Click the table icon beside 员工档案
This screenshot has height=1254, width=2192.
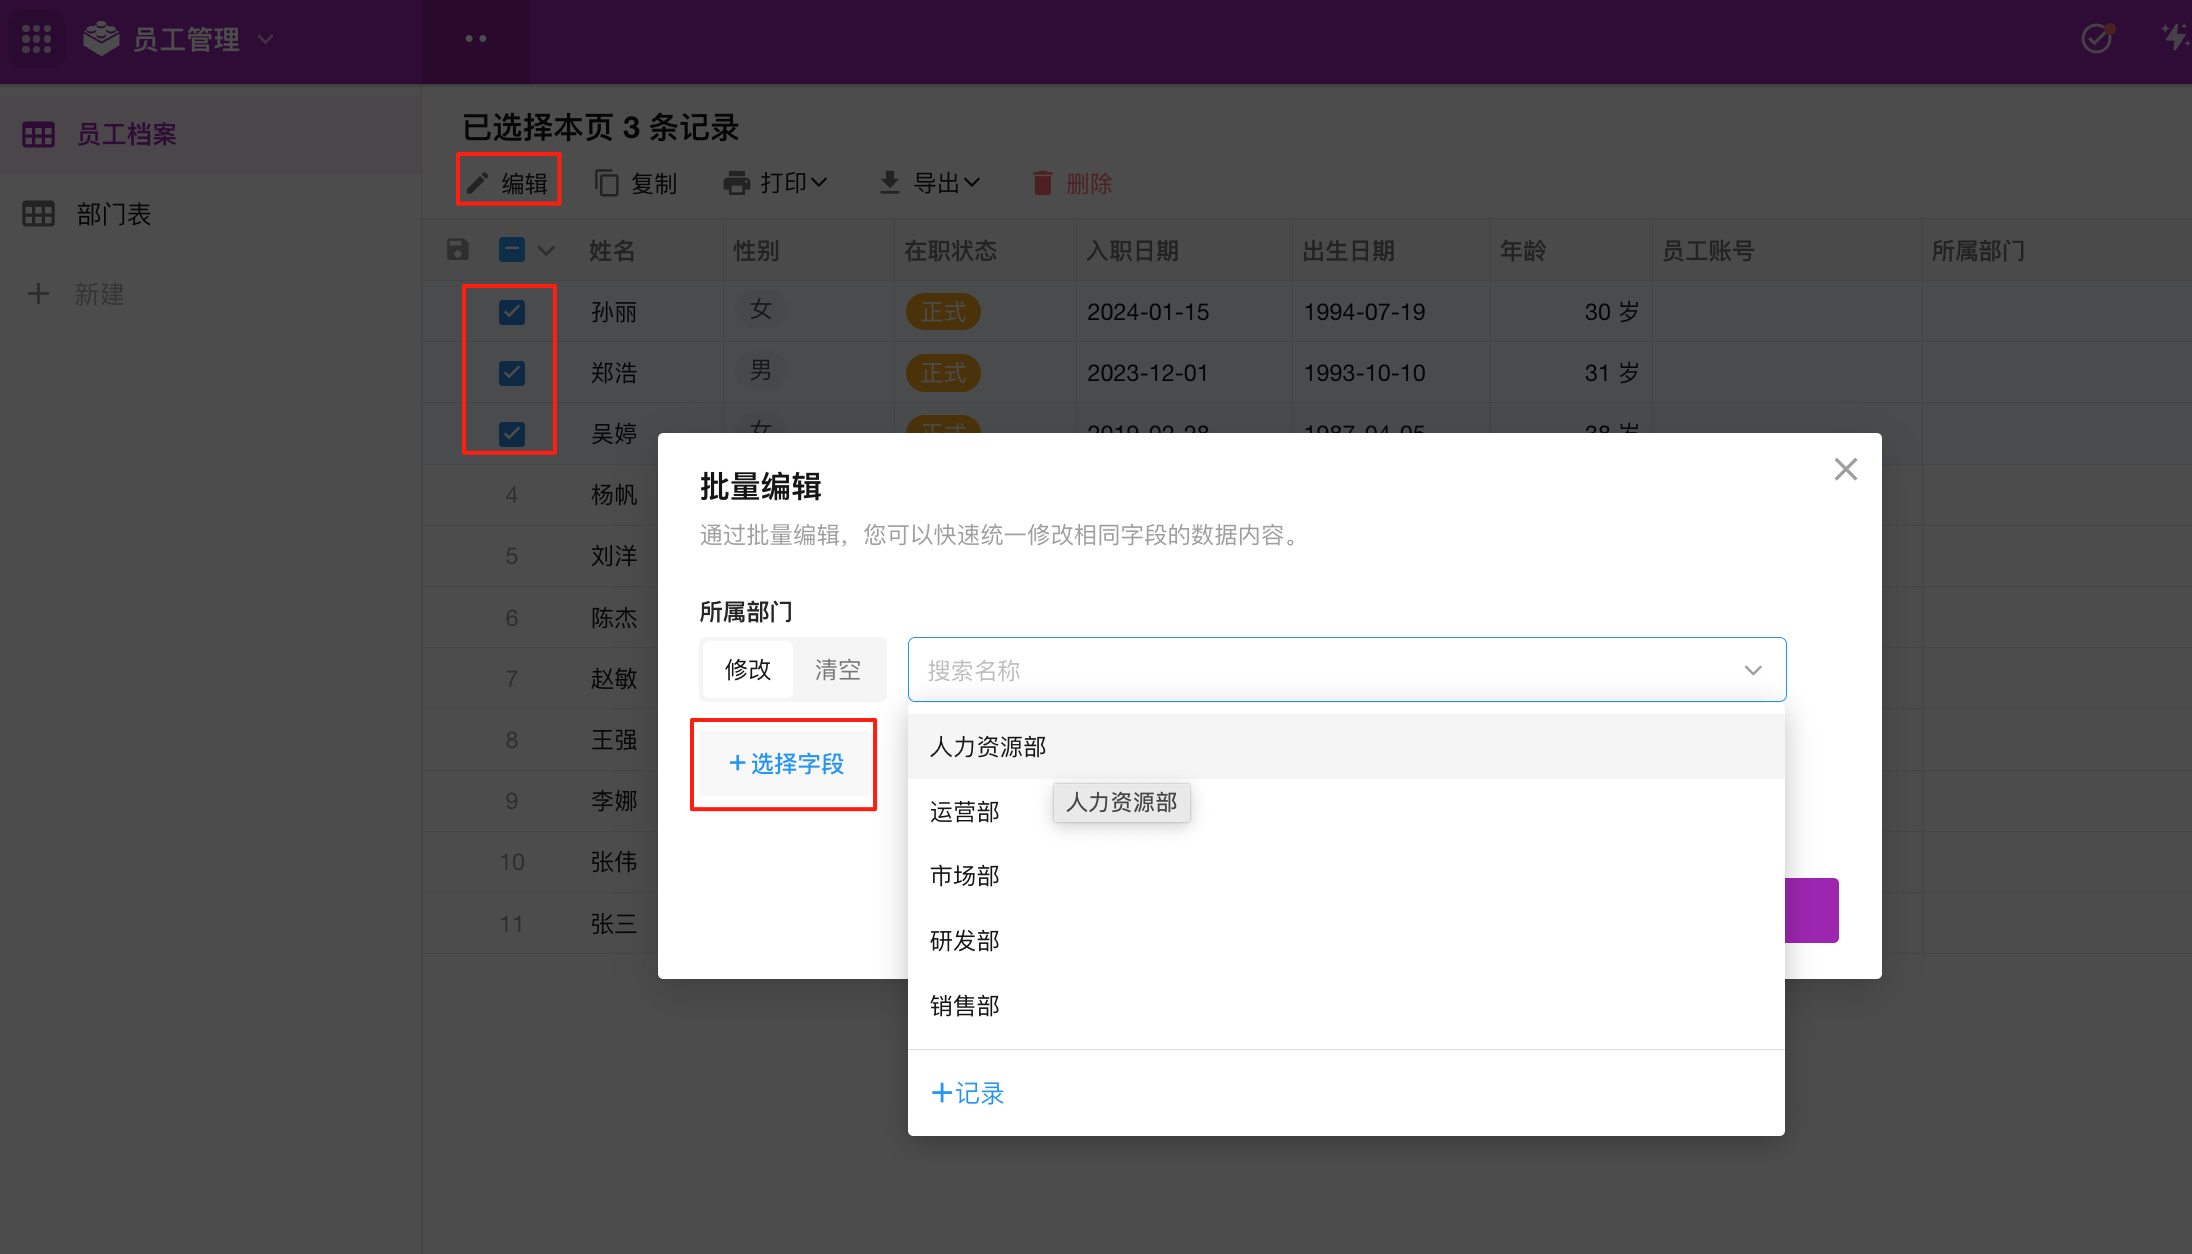pyautogui.click(x=39, y=134)
